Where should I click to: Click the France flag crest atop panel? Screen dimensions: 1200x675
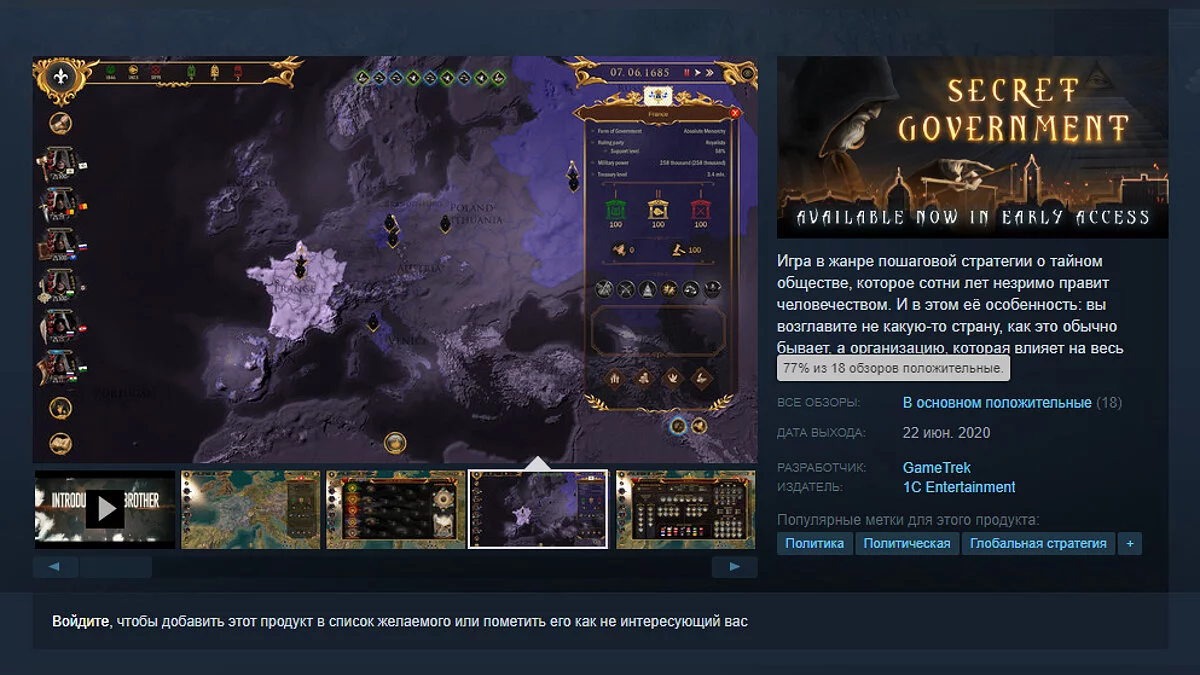(x=658, y=97)
